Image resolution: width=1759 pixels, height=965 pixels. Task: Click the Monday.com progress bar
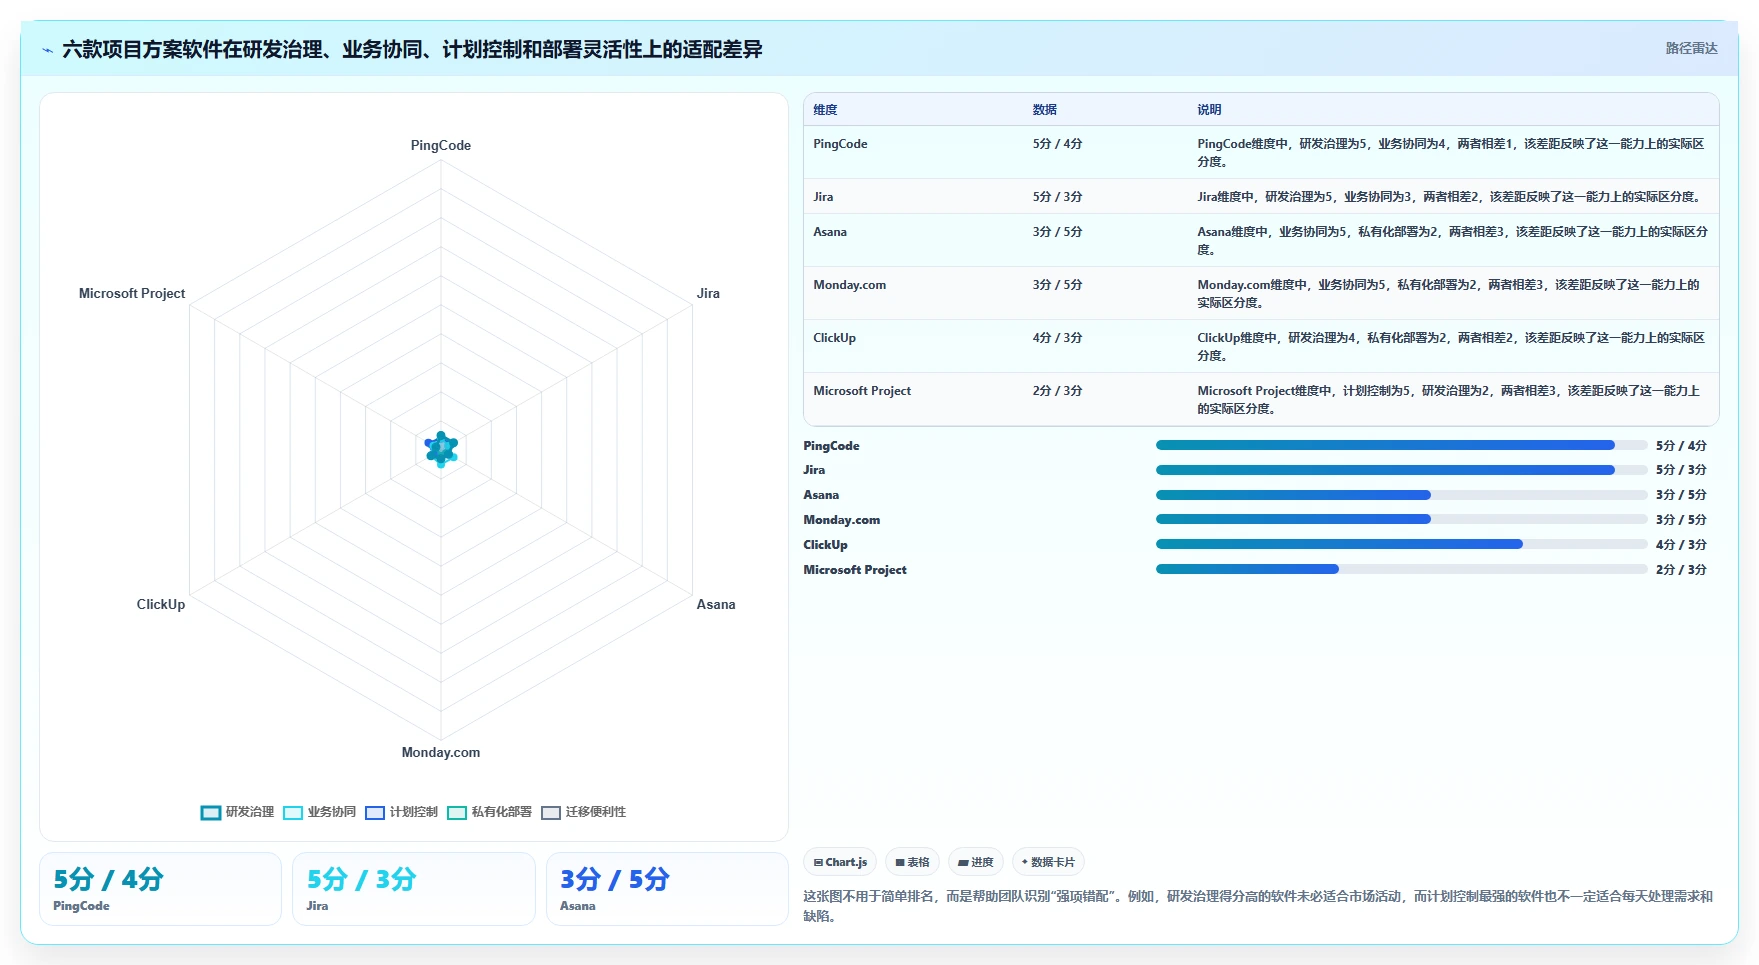click(x=1401, y=519)
